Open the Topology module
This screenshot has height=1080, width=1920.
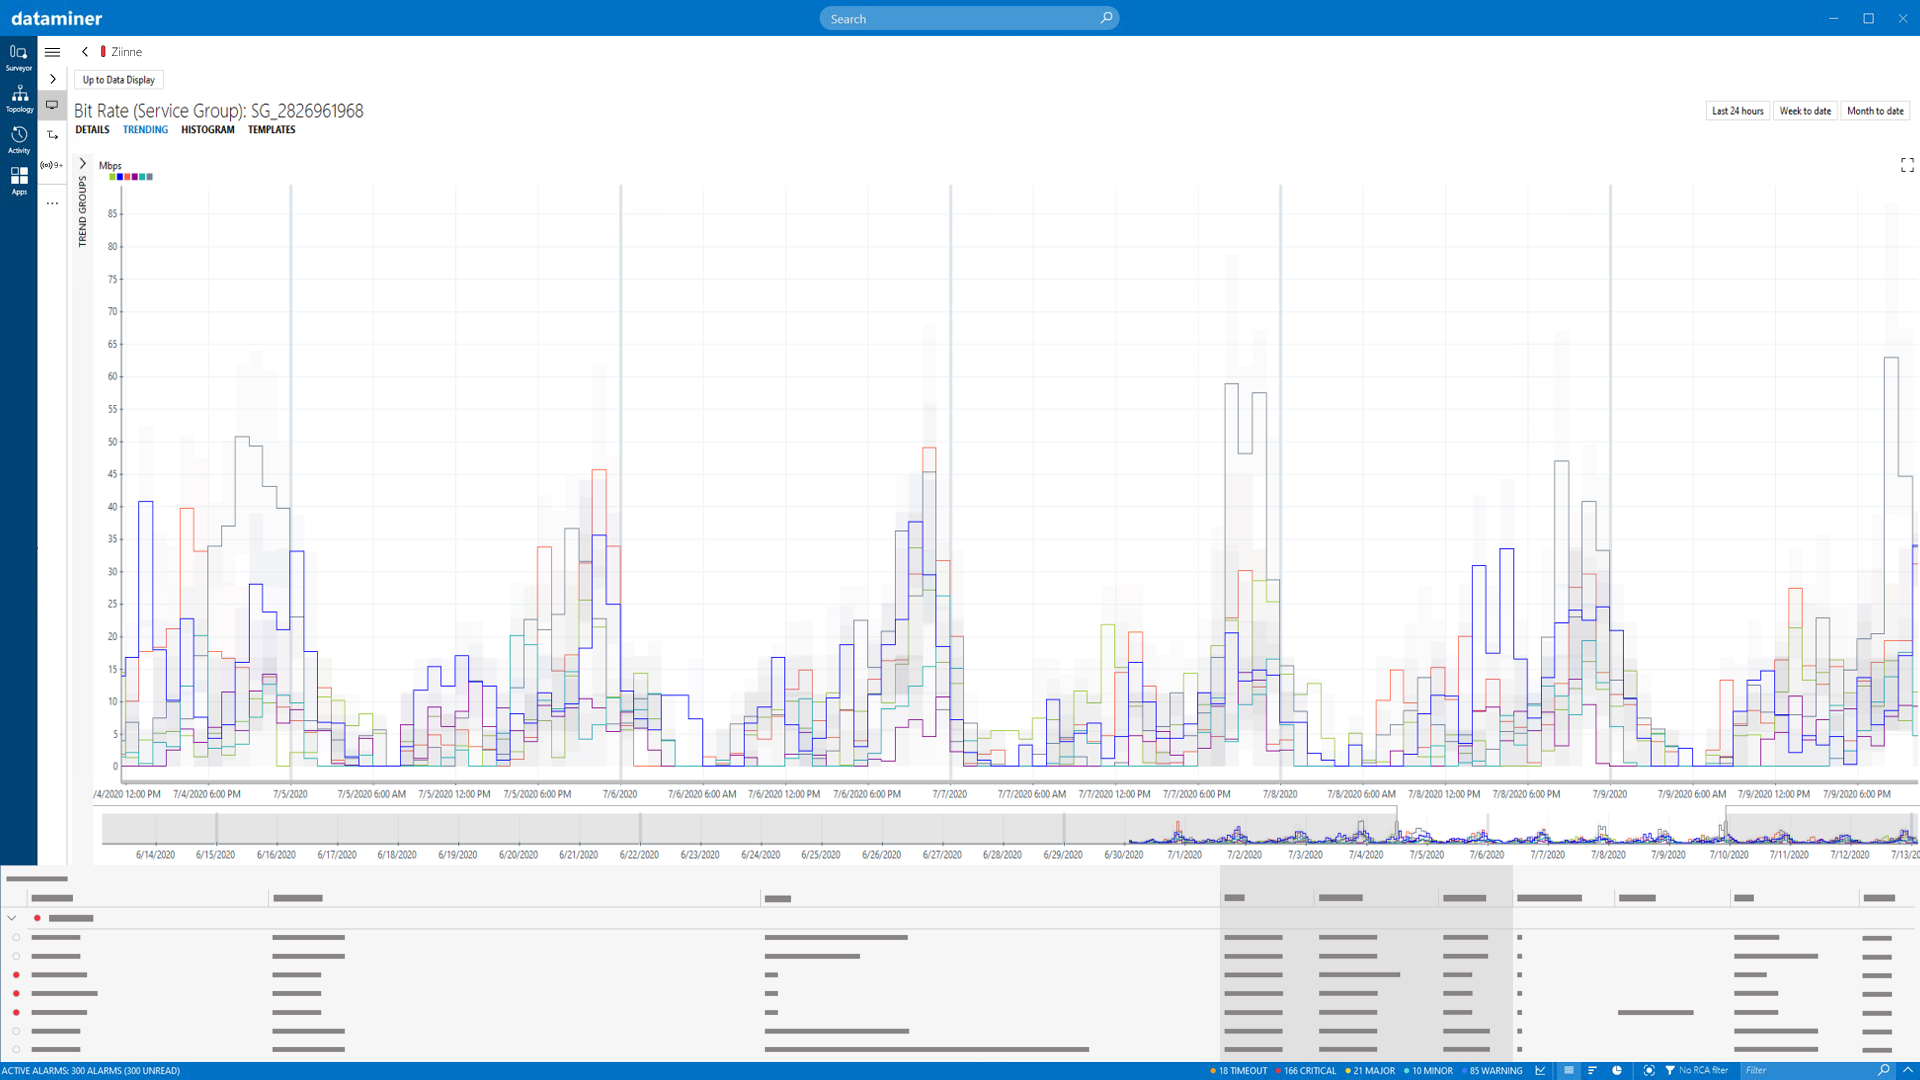click(x=18, y=98)
